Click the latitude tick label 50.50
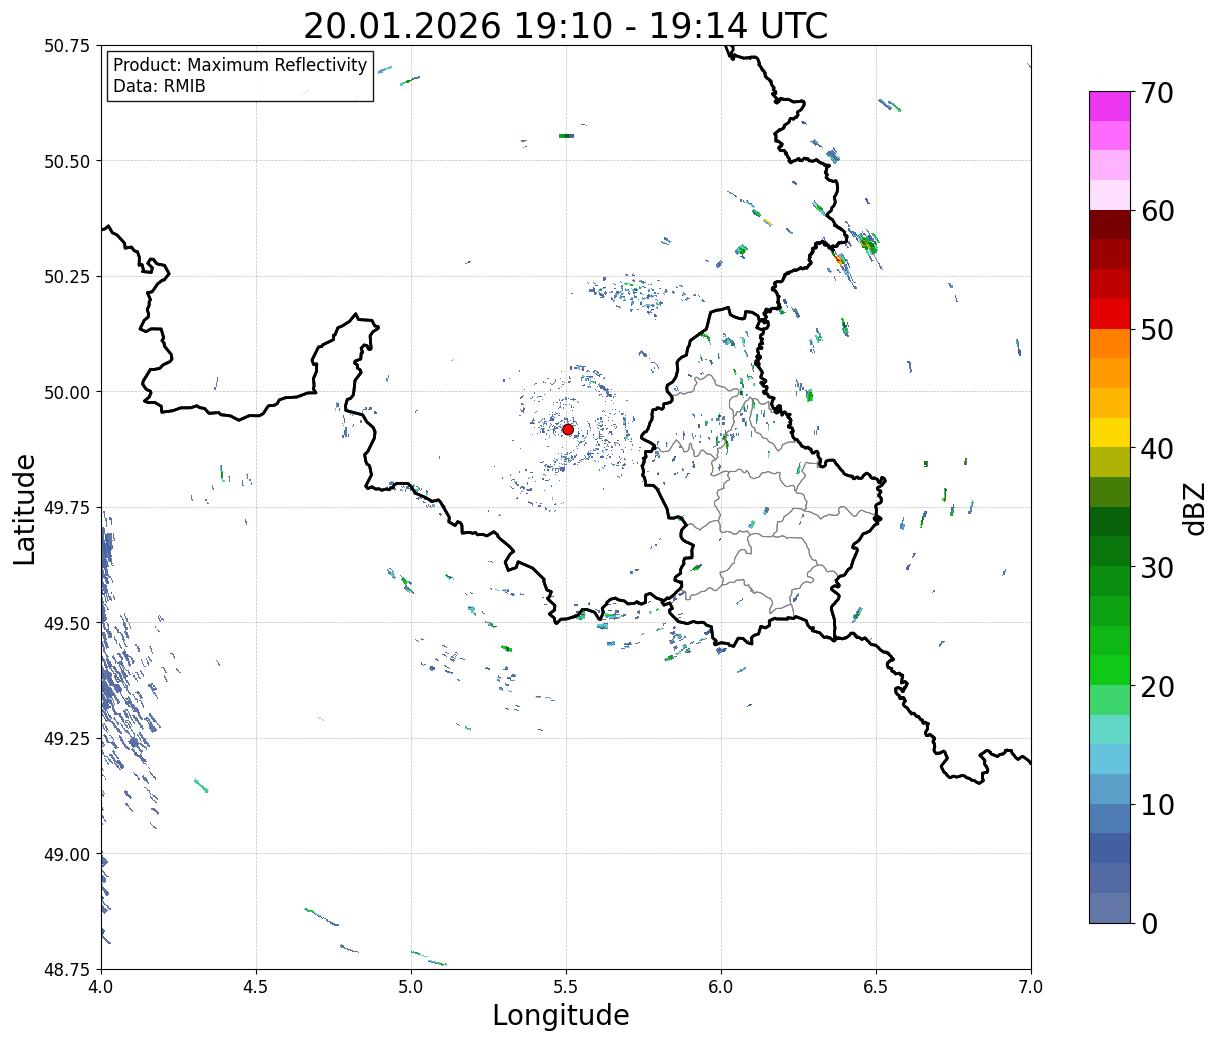The height and width of the screenshot is (1040, 1219). pos(67,161)
